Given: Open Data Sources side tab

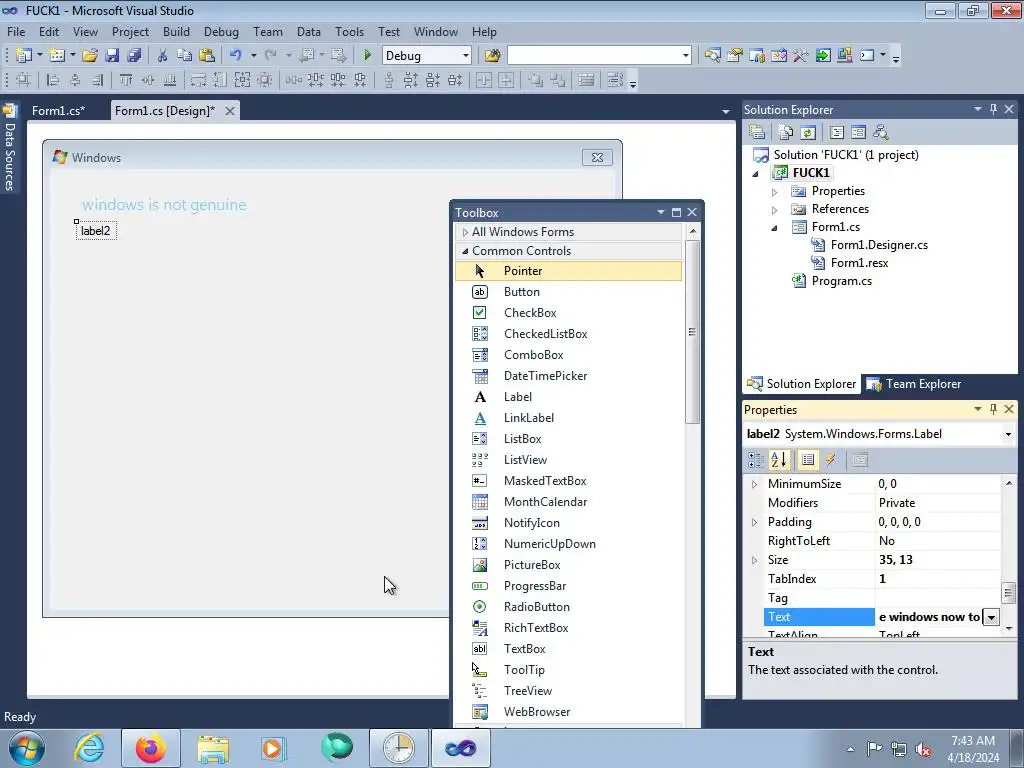Looking at the screenshot, I should tap(9, 149).
